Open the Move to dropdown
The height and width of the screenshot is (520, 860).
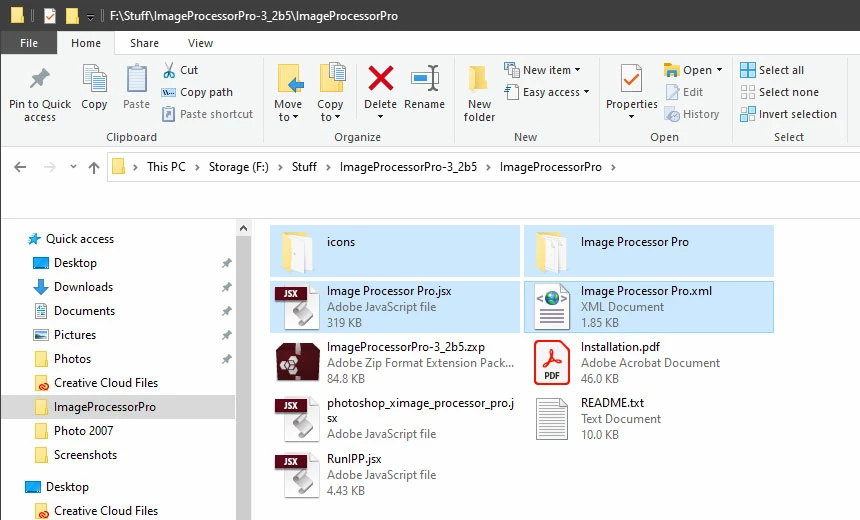tap(288, 110)
